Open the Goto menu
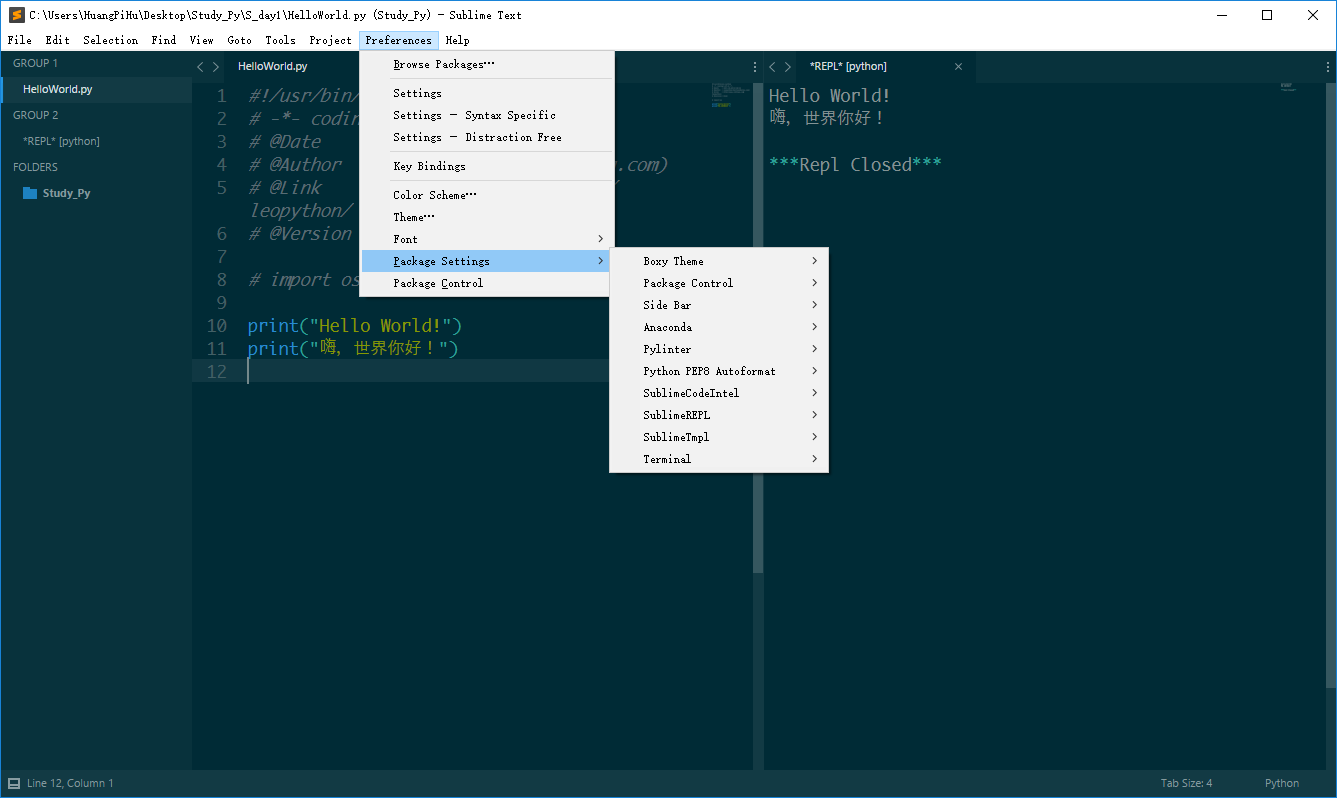Image resolution: width=1337 pixels, height=798 pixels. point(239,40)
